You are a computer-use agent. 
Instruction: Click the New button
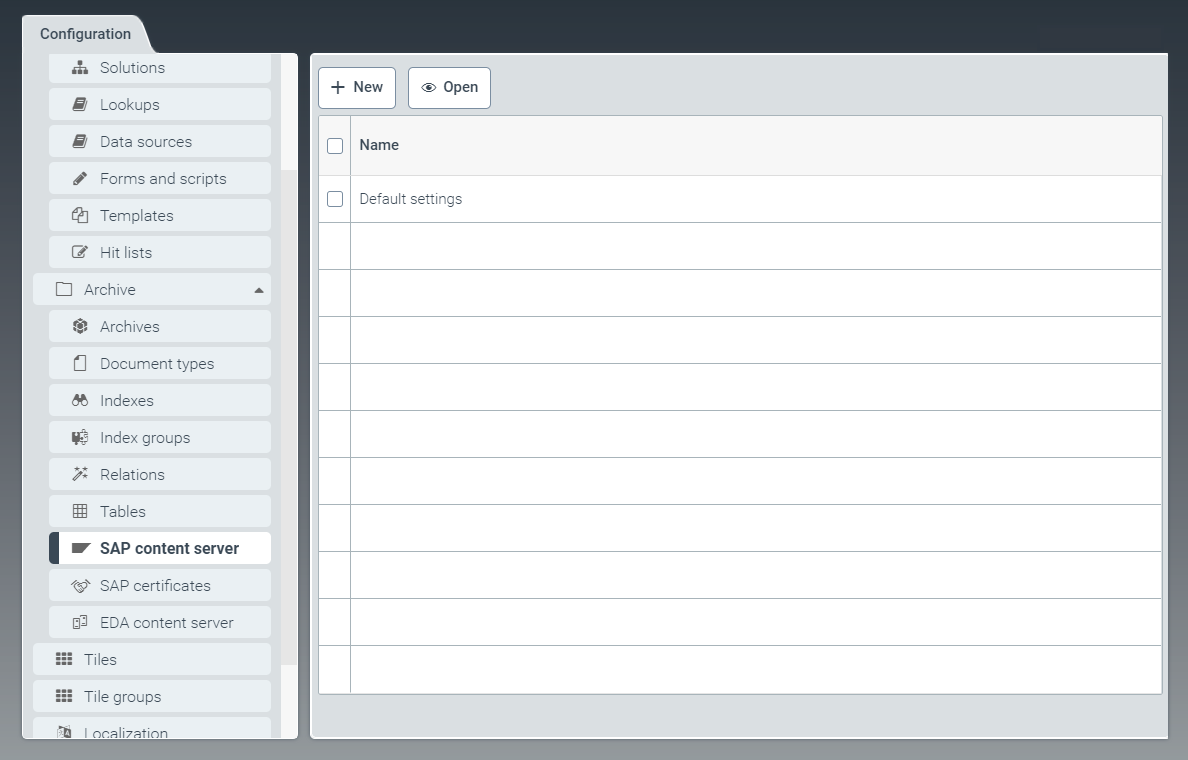357,88
